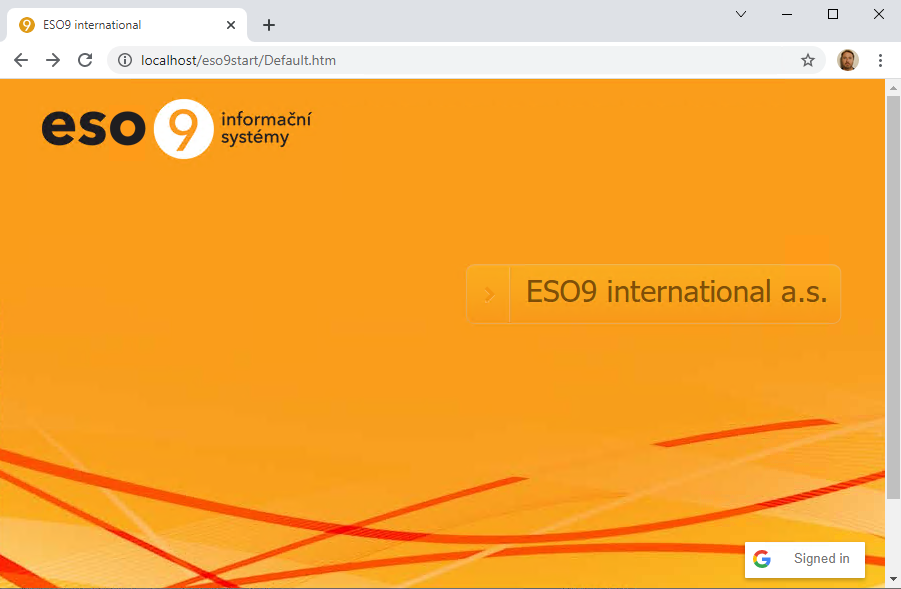This screenshot has width=901, height=589.
Task: Click the scrollbar down arrow
Action: click(893, 579)
